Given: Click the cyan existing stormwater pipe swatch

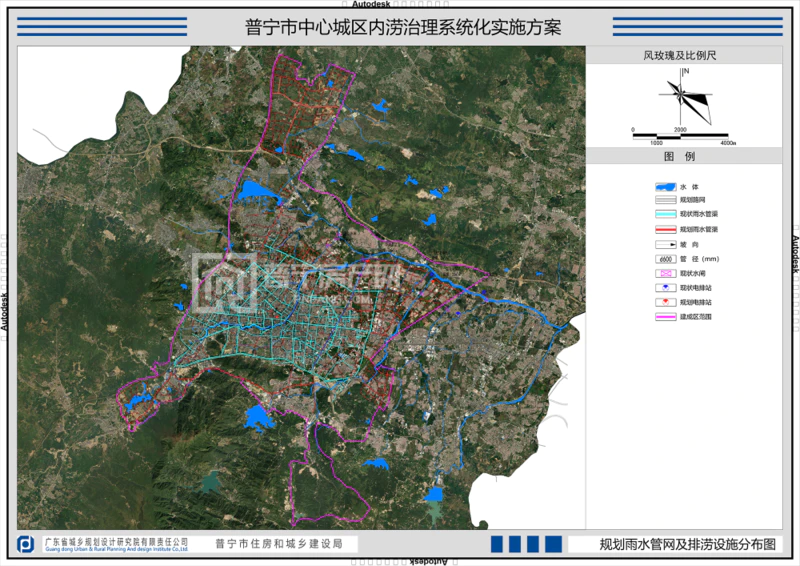Looking at the screenshot, I should 665,215.
